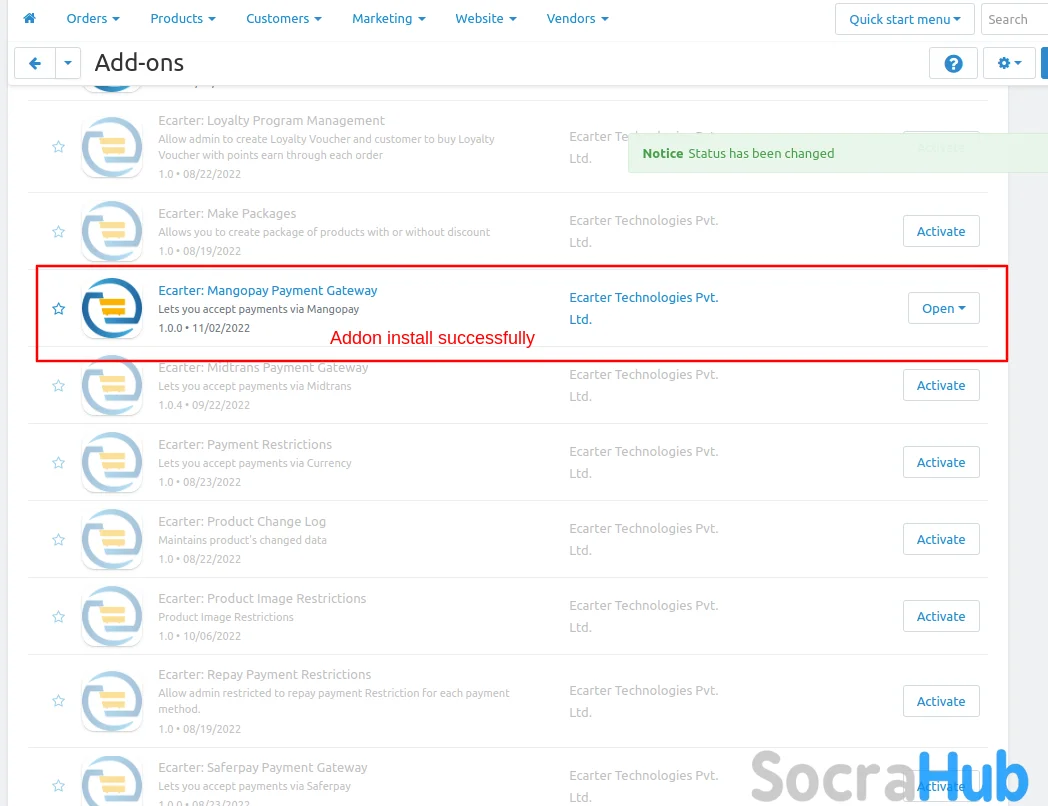This screenshot has width=1048, height=806.
Task: Favorite the Loyalty Program Management add-on
Action: (x=59, y=147)
